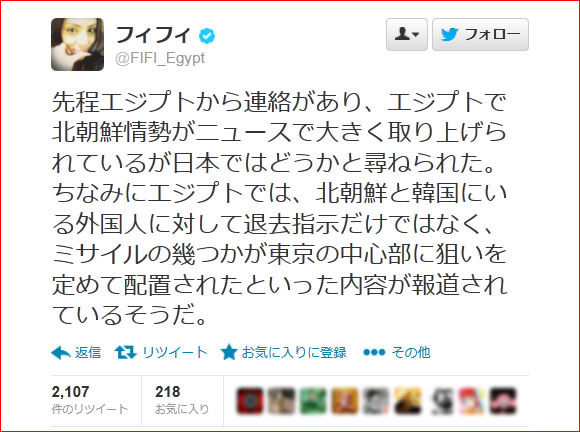The image size is (580, 432).
Task: Retweet via the リツイート link
Action: coord(175,352)
